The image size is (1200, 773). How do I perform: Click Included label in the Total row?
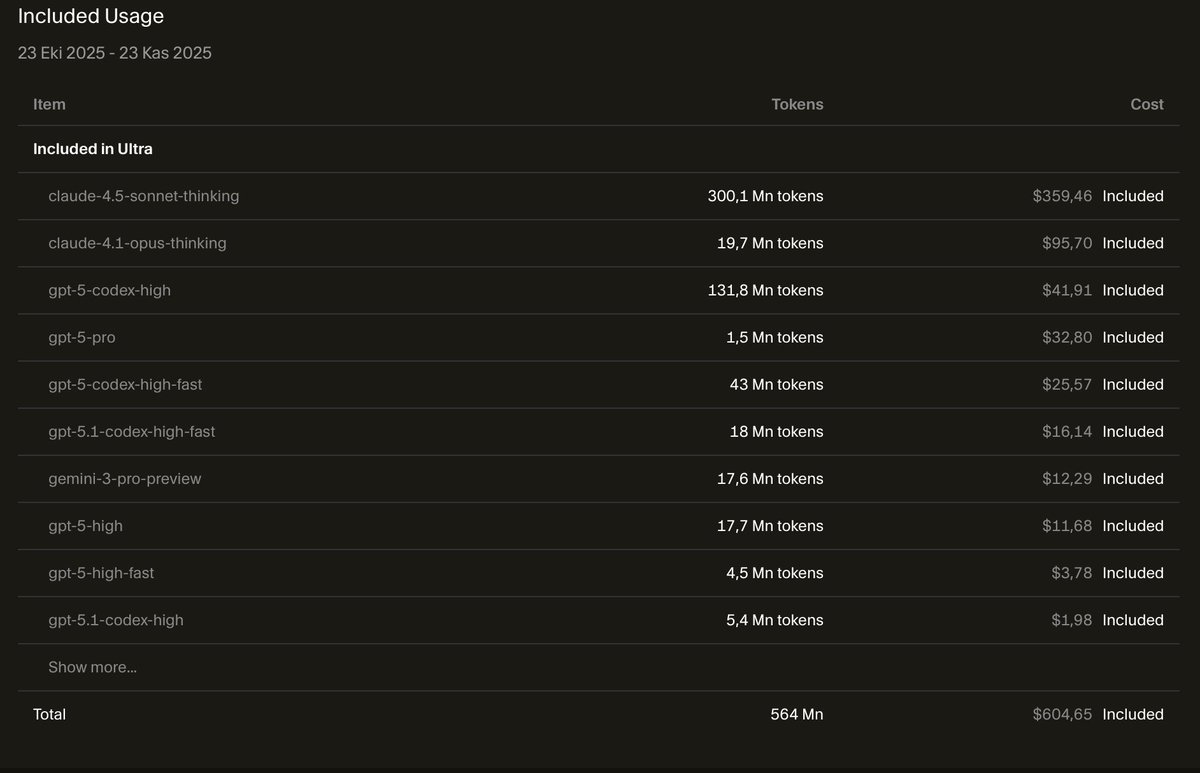(1133, 714)
